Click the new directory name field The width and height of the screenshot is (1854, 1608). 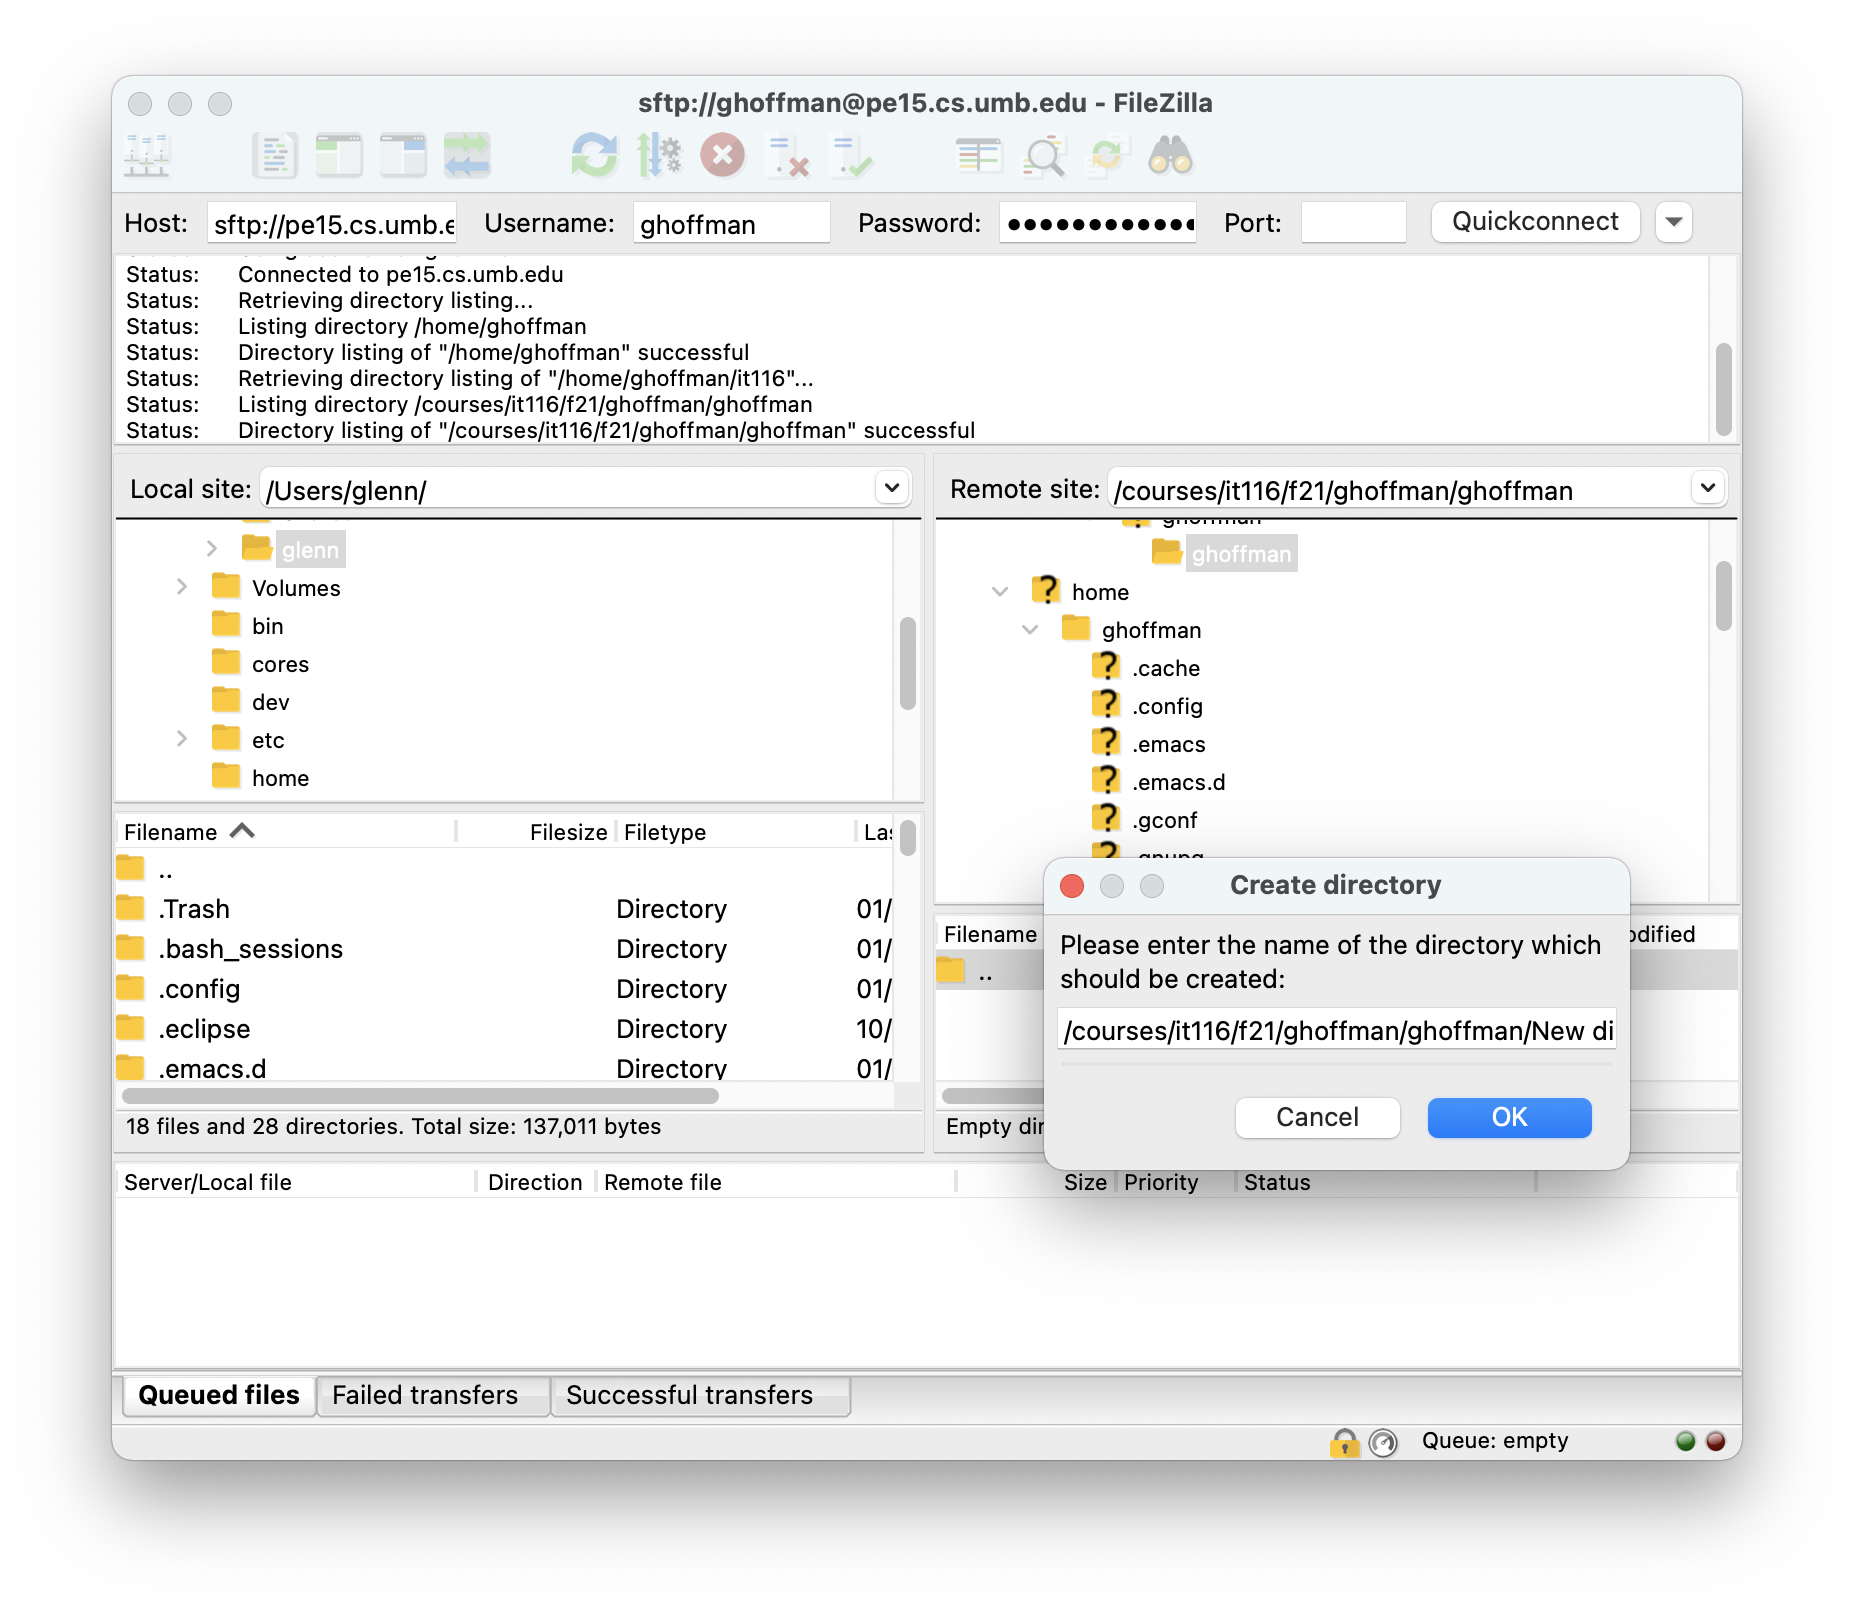[1336, 1030]
